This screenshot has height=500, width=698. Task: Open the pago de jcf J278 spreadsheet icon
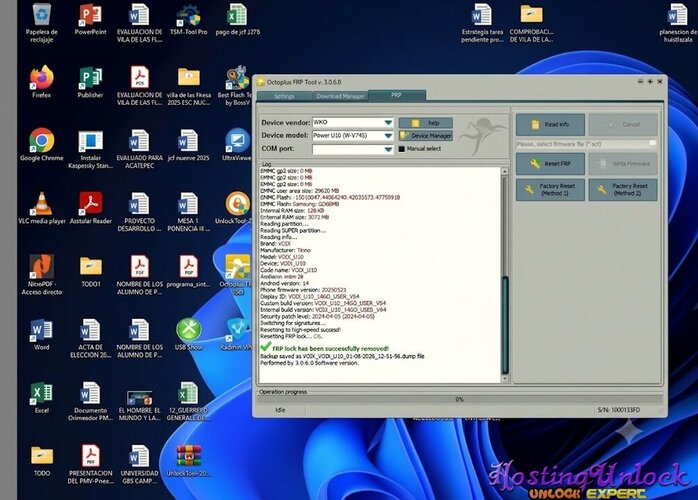point(237,19)
